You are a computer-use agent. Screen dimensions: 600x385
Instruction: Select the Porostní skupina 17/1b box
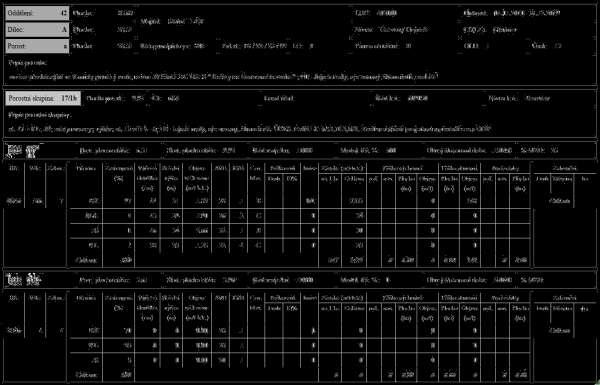(x=43, y=99)
